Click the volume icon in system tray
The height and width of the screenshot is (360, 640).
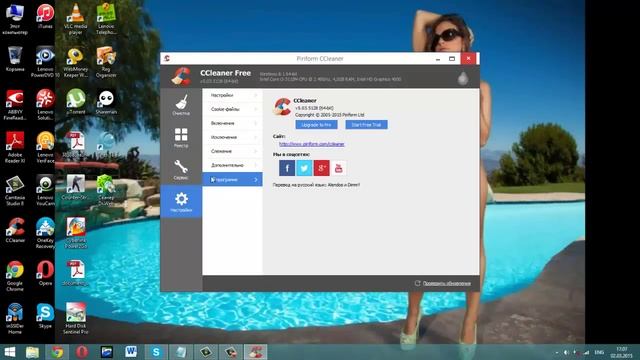566,352
